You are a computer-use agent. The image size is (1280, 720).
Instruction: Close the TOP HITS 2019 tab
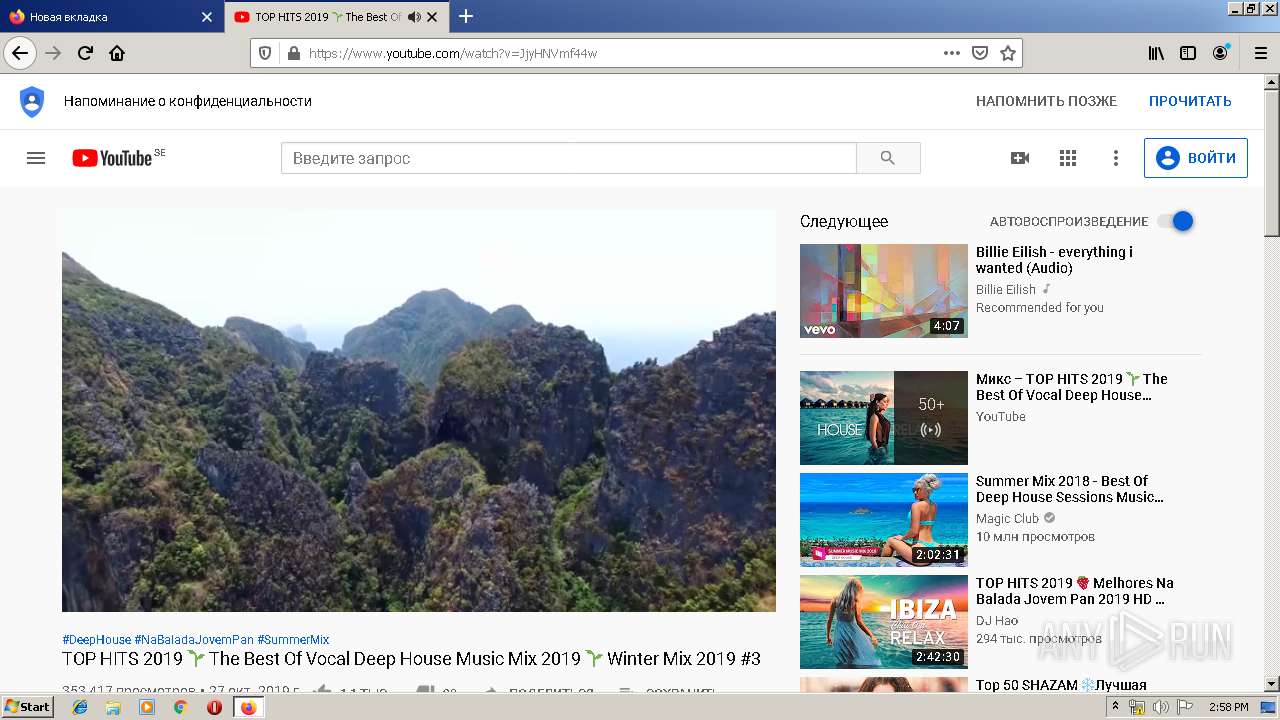pos(432,17)
